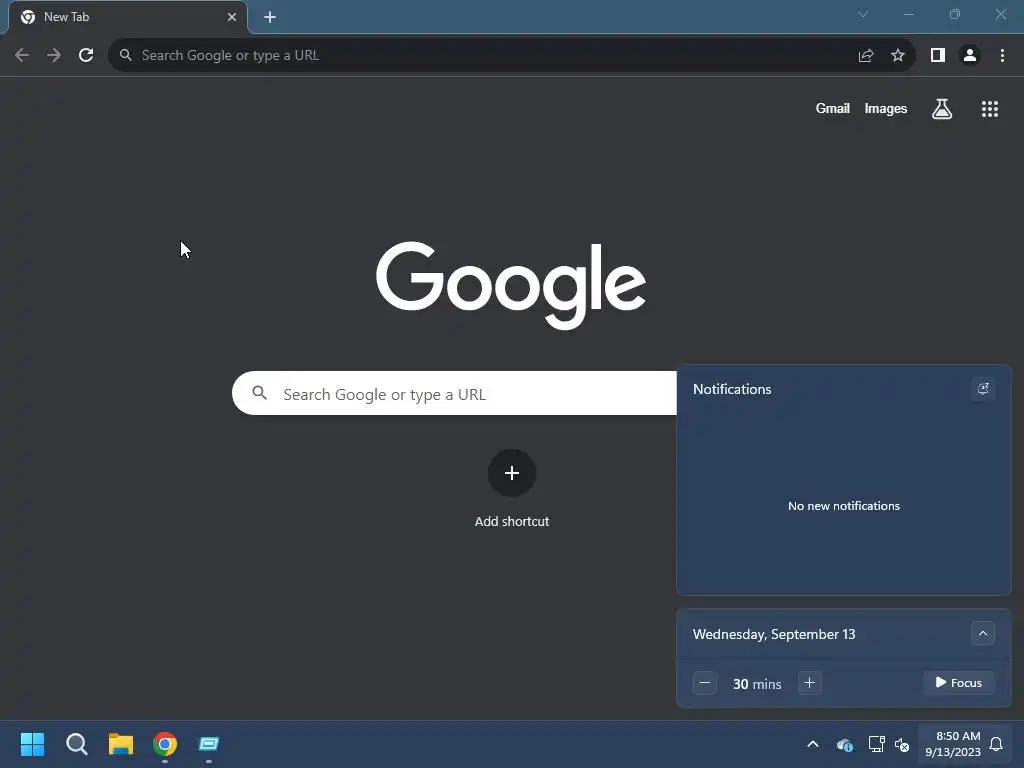This screenshot has width=1024, height=768.
Task: Start the Focus session
Action: click(x=959, y=683)
